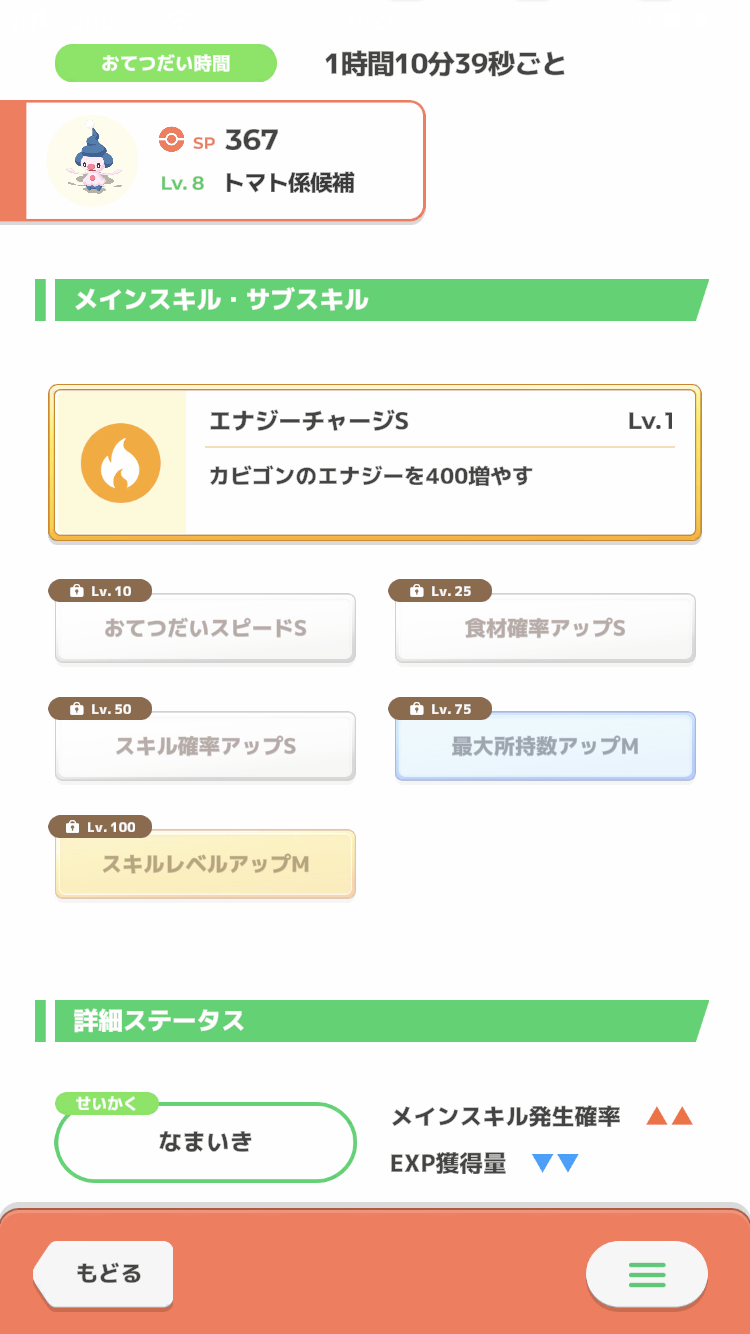This screenshot has width=750, height=1334.
Task: Tap the orange flame skill icon
Action: click(x=120, y=463)
